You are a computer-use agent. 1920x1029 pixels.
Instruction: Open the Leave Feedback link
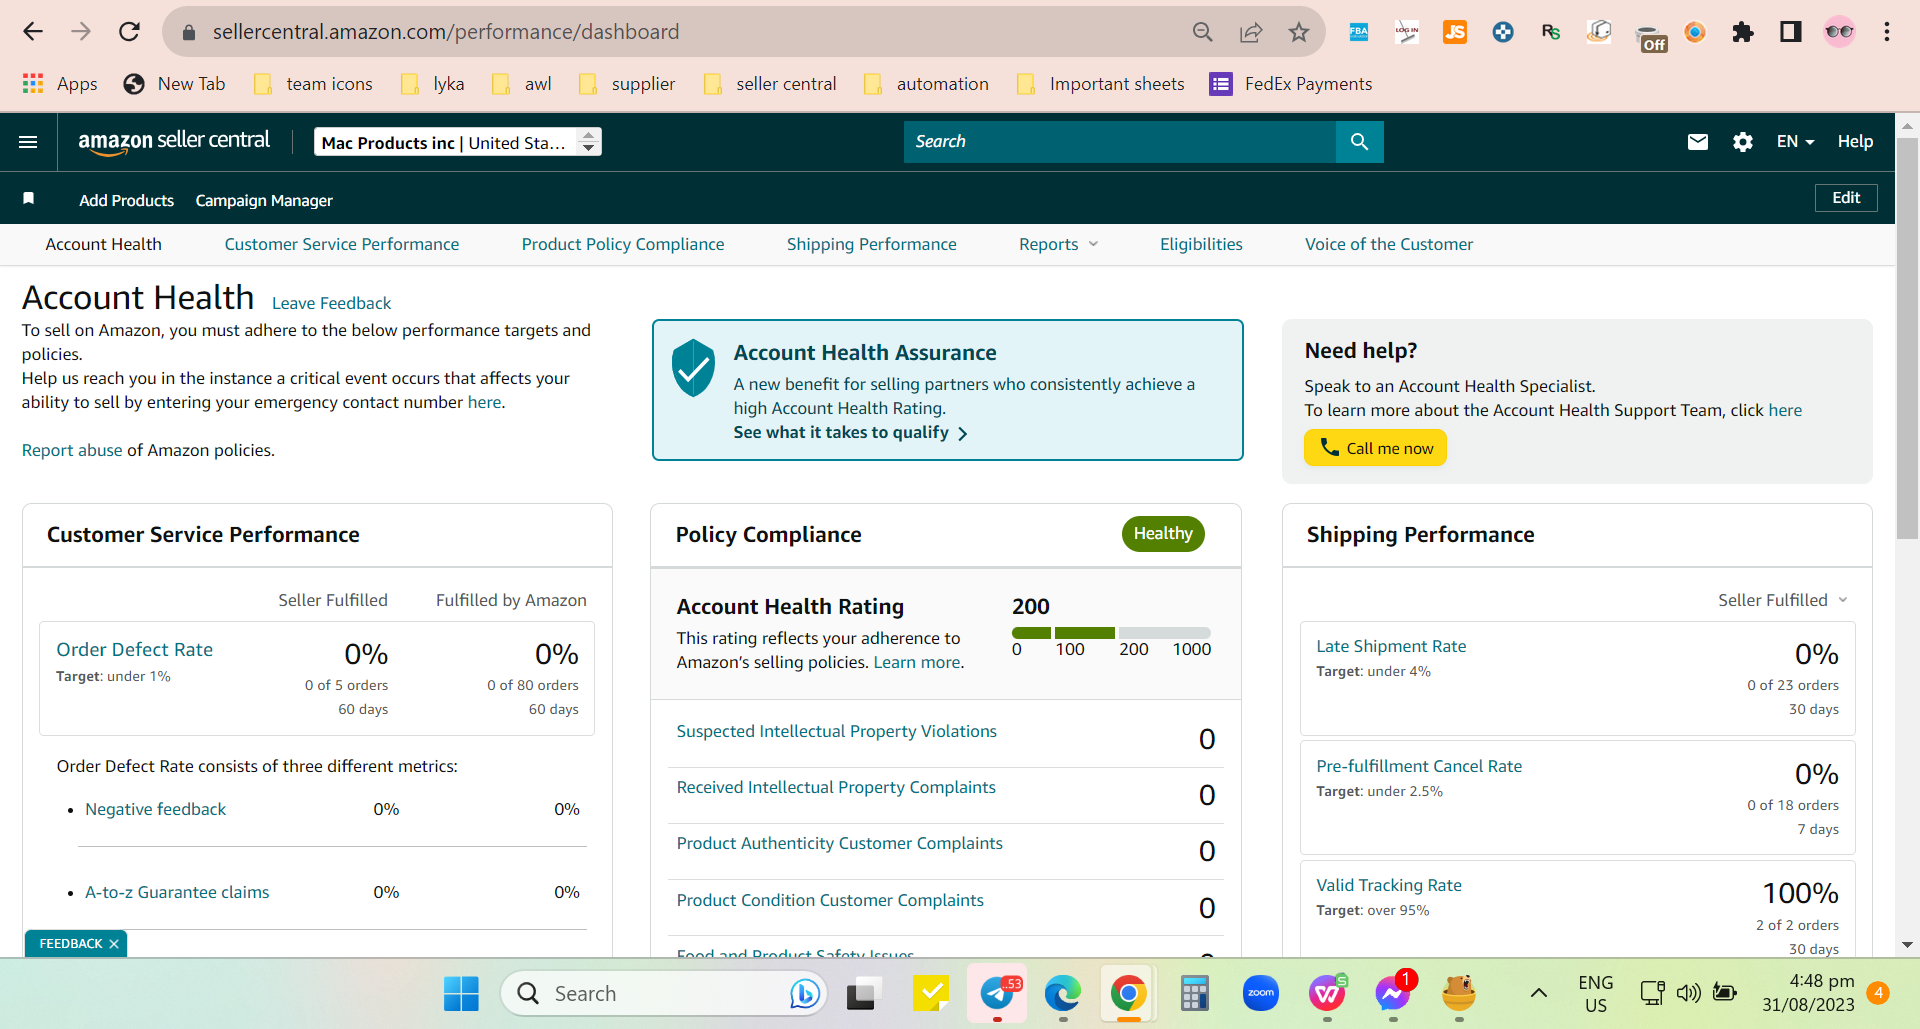tap(331, 303)
